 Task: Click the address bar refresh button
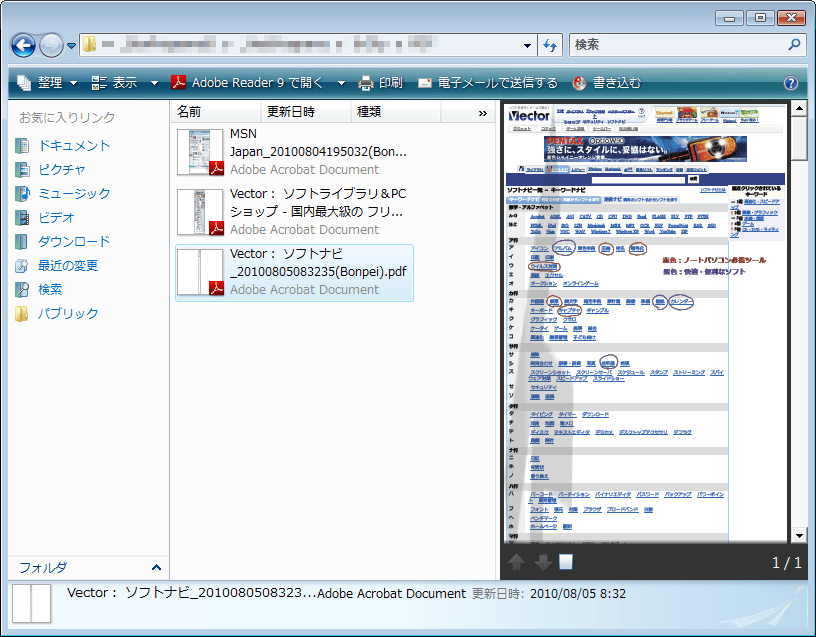tap(550, 45)
